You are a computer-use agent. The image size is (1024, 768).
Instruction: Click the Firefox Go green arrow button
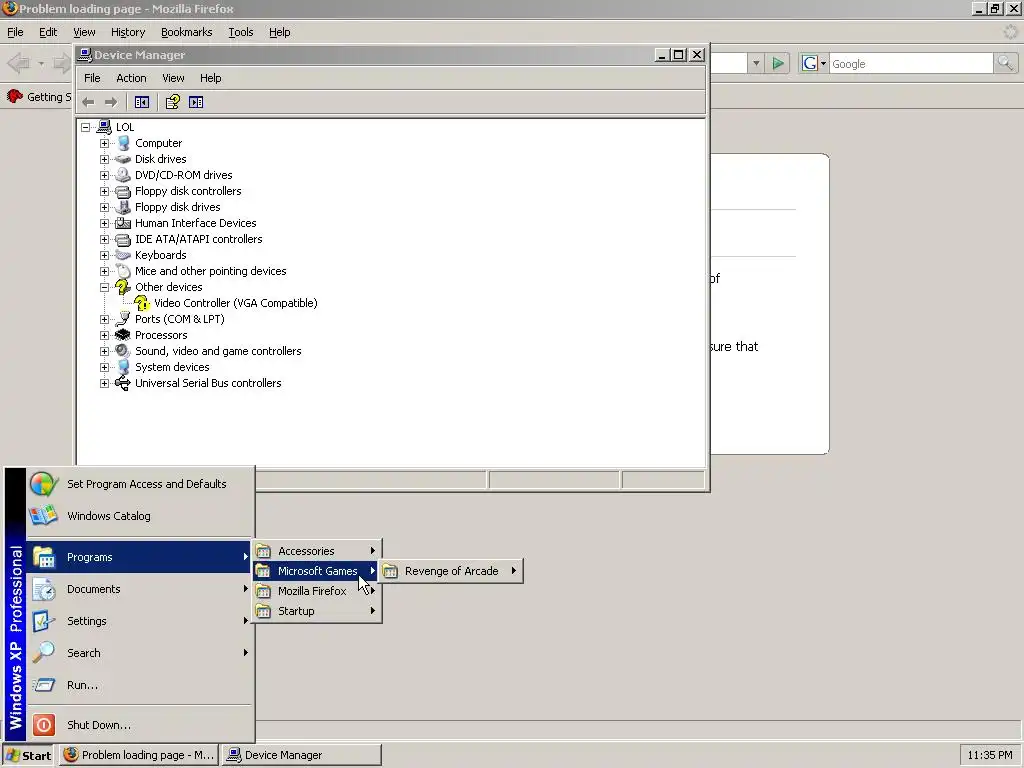[778, 63]
